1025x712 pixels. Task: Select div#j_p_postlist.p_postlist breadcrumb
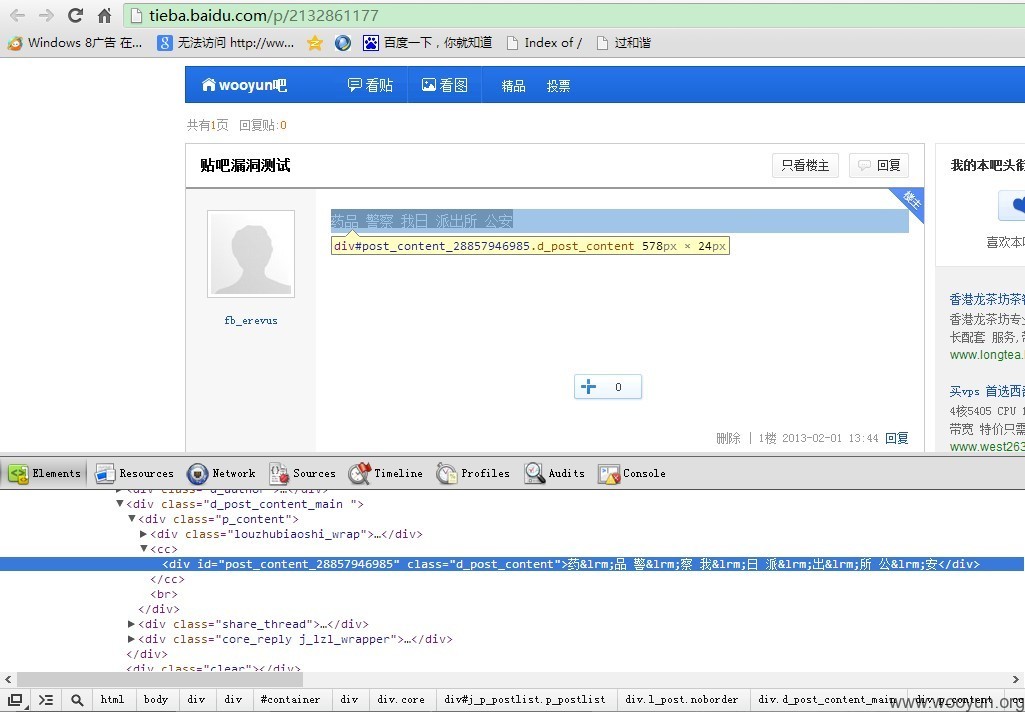coord(525,700)
